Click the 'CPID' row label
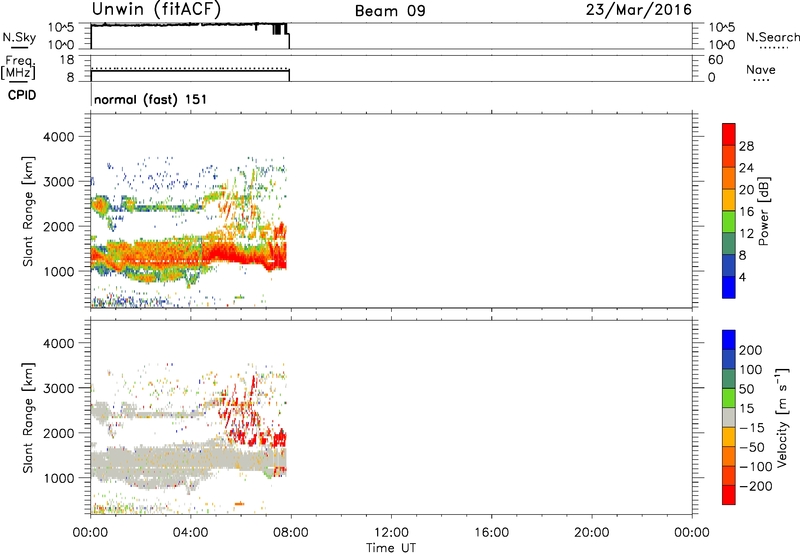 [22, 95]
